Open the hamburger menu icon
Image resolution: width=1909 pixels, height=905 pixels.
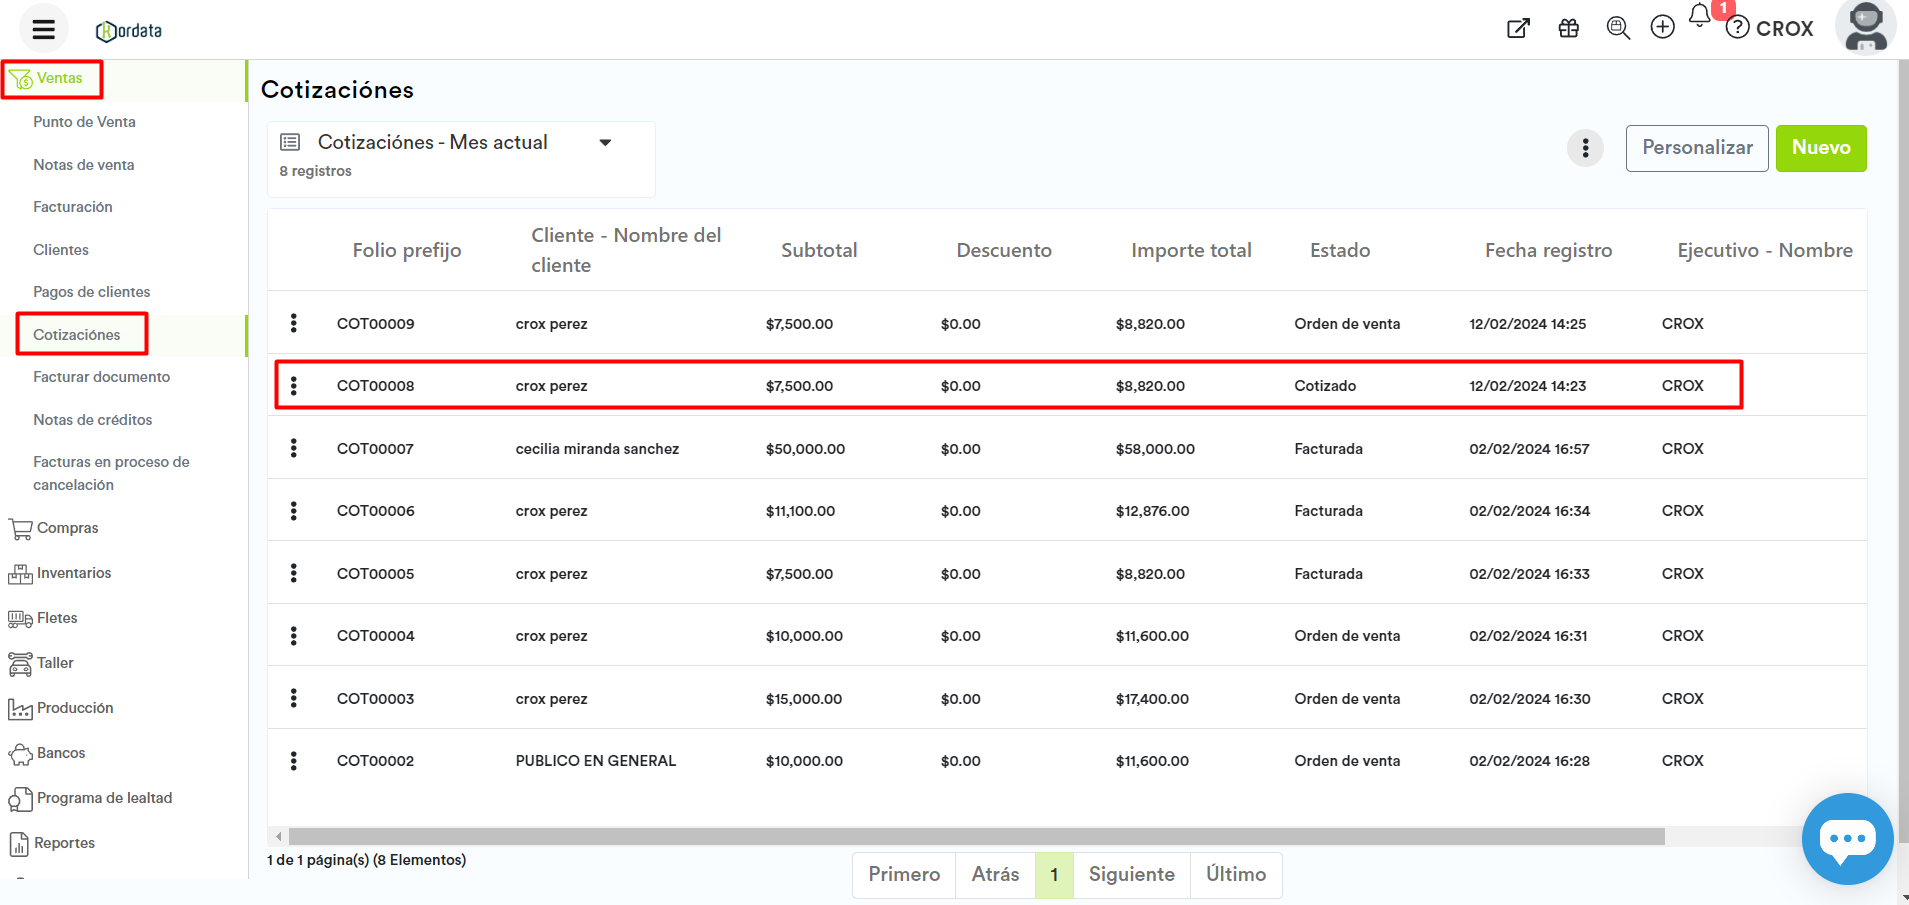pos(43,29)
